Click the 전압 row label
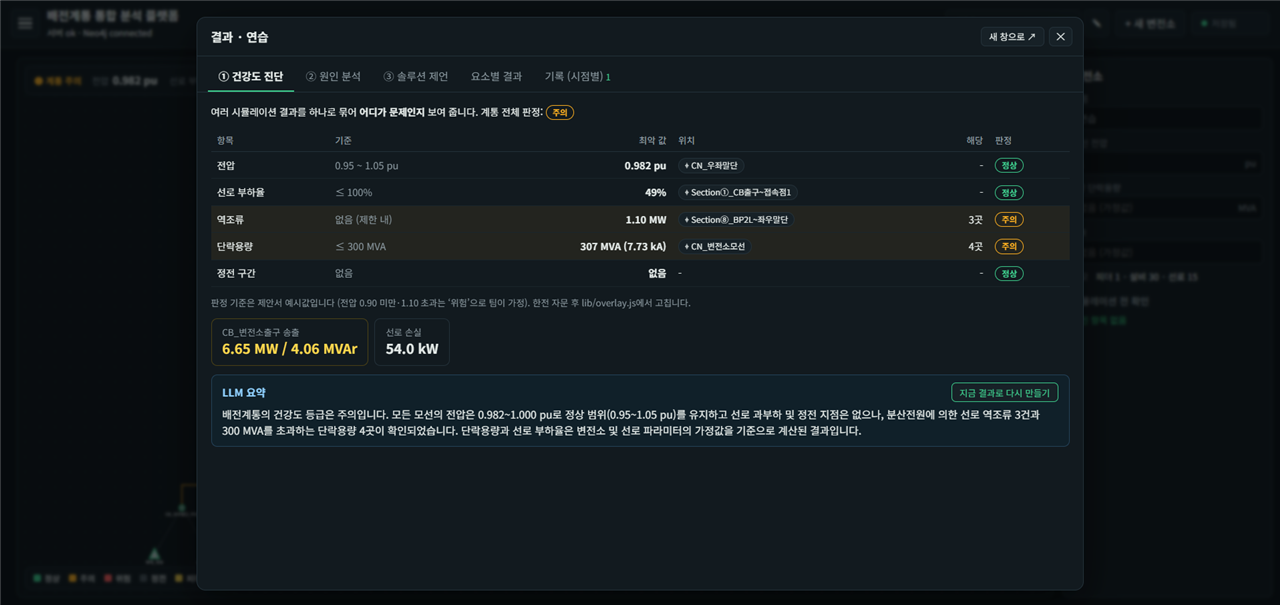 click(226, 166)
